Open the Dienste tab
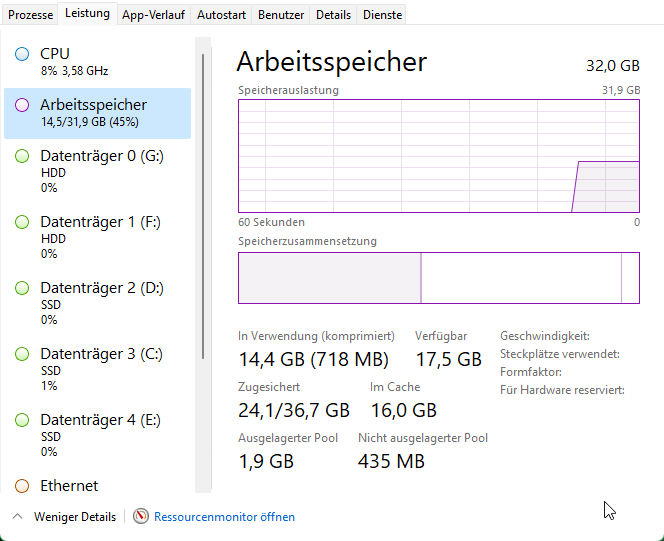The height and width of the screenshot is (541, 664). pos(382,15)
